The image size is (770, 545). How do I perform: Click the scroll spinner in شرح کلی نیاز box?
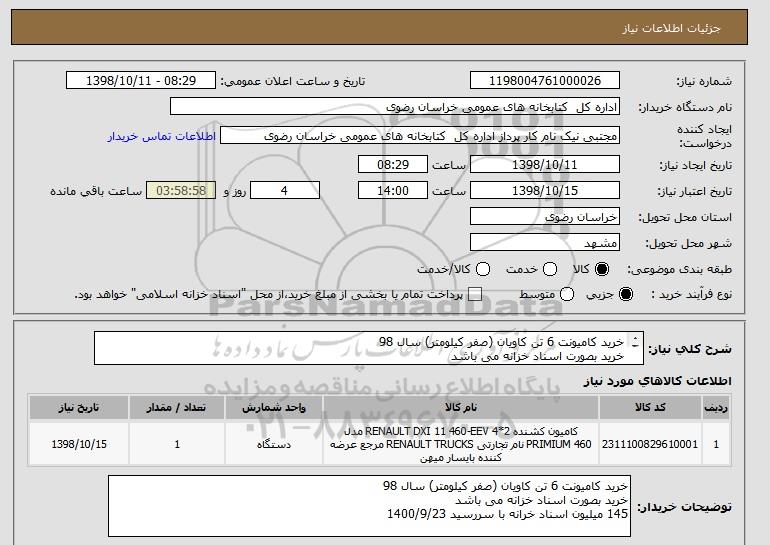pos(635,342)
